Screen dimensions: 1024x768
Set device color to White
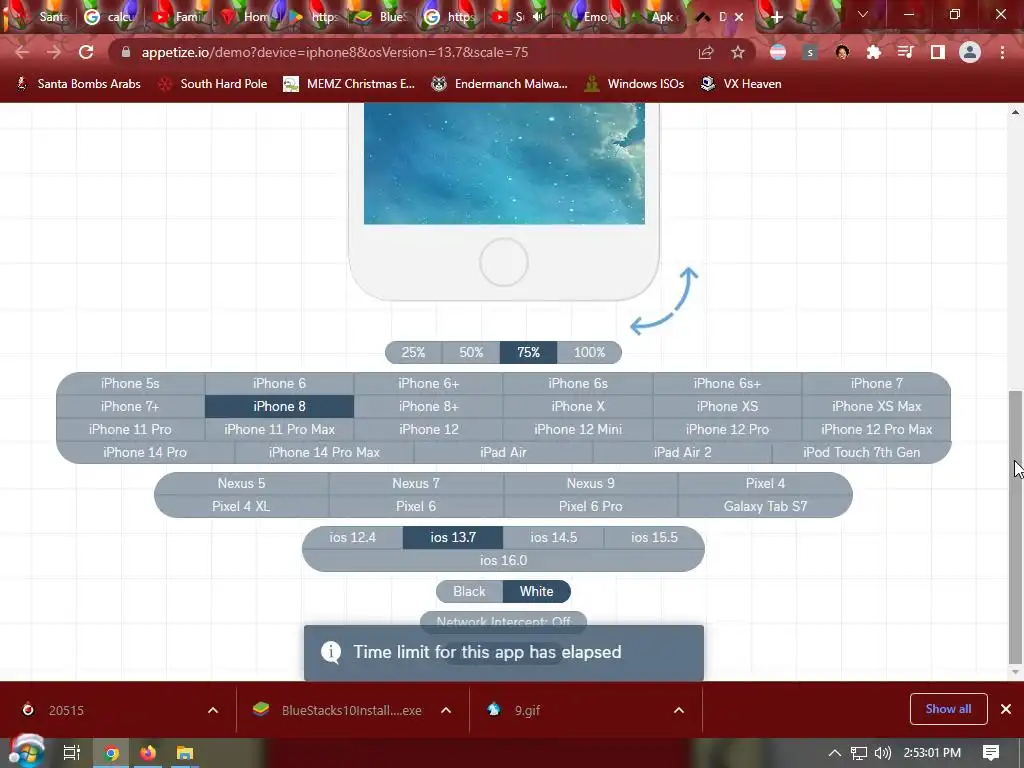point(537,591)
